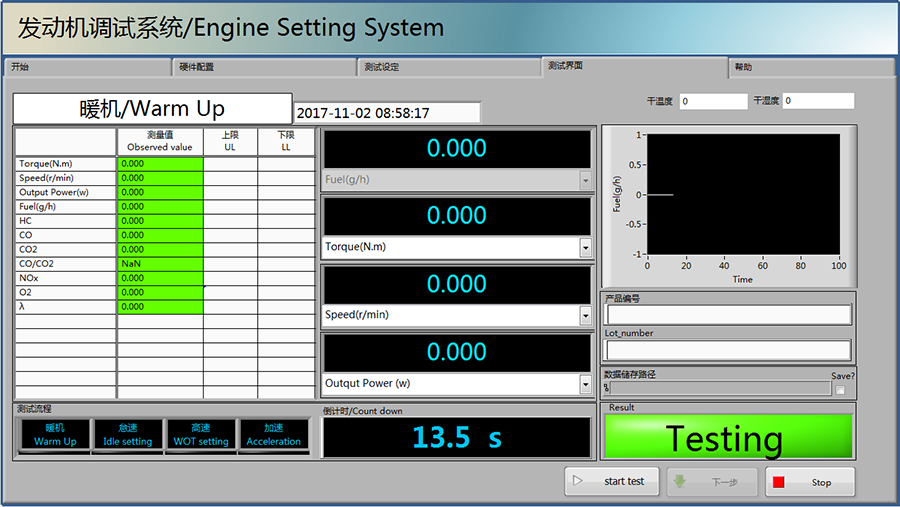Select the Idle setting step indicator
The width and height of the screenshot is (900, 507).
(x=128, y=434)
